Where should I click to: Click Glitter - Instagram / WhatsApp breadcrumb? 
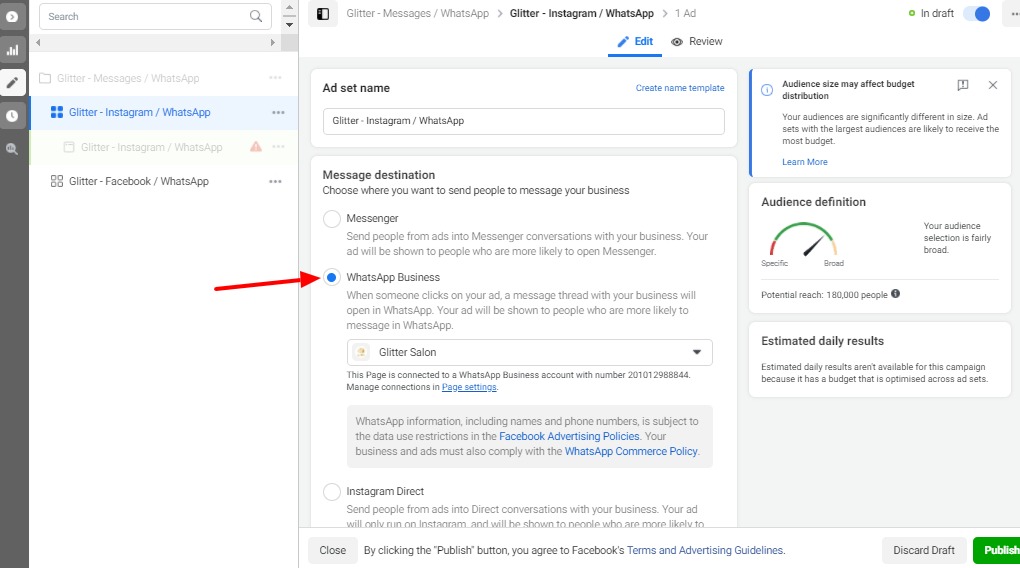point(582,14)
